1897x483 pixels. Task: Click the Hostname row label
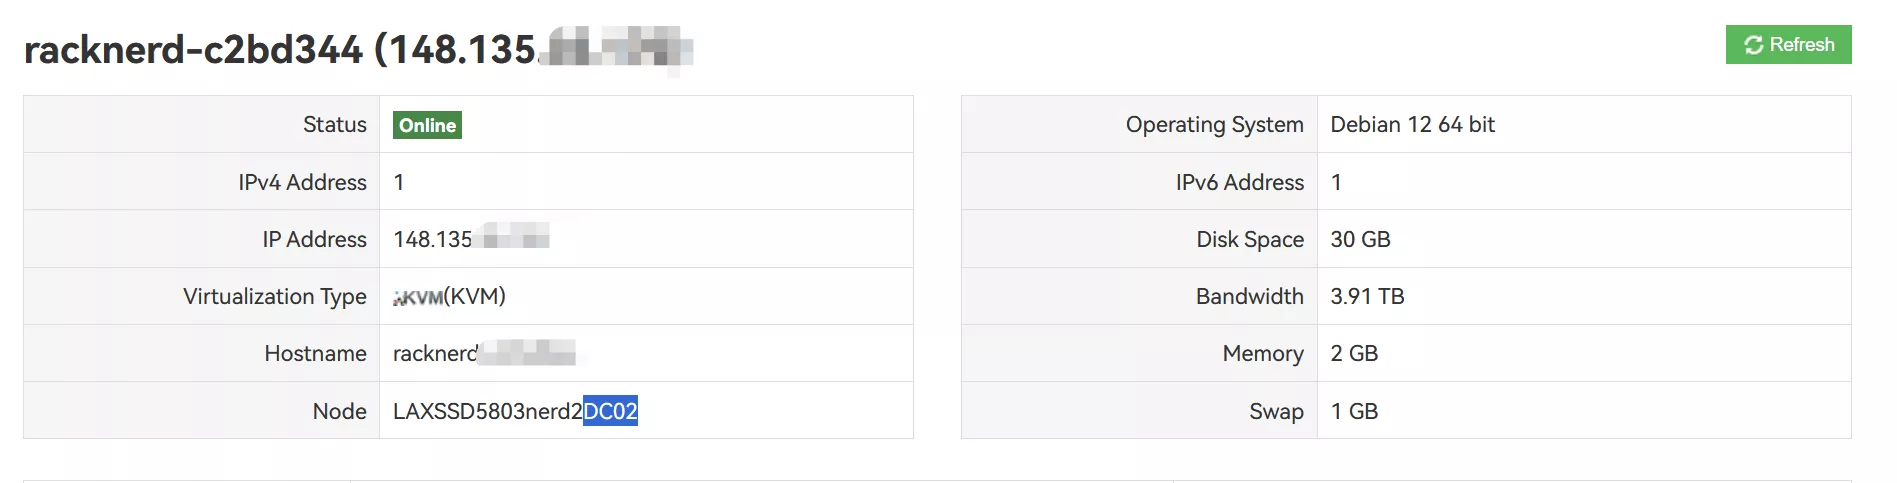pos(315,354)
